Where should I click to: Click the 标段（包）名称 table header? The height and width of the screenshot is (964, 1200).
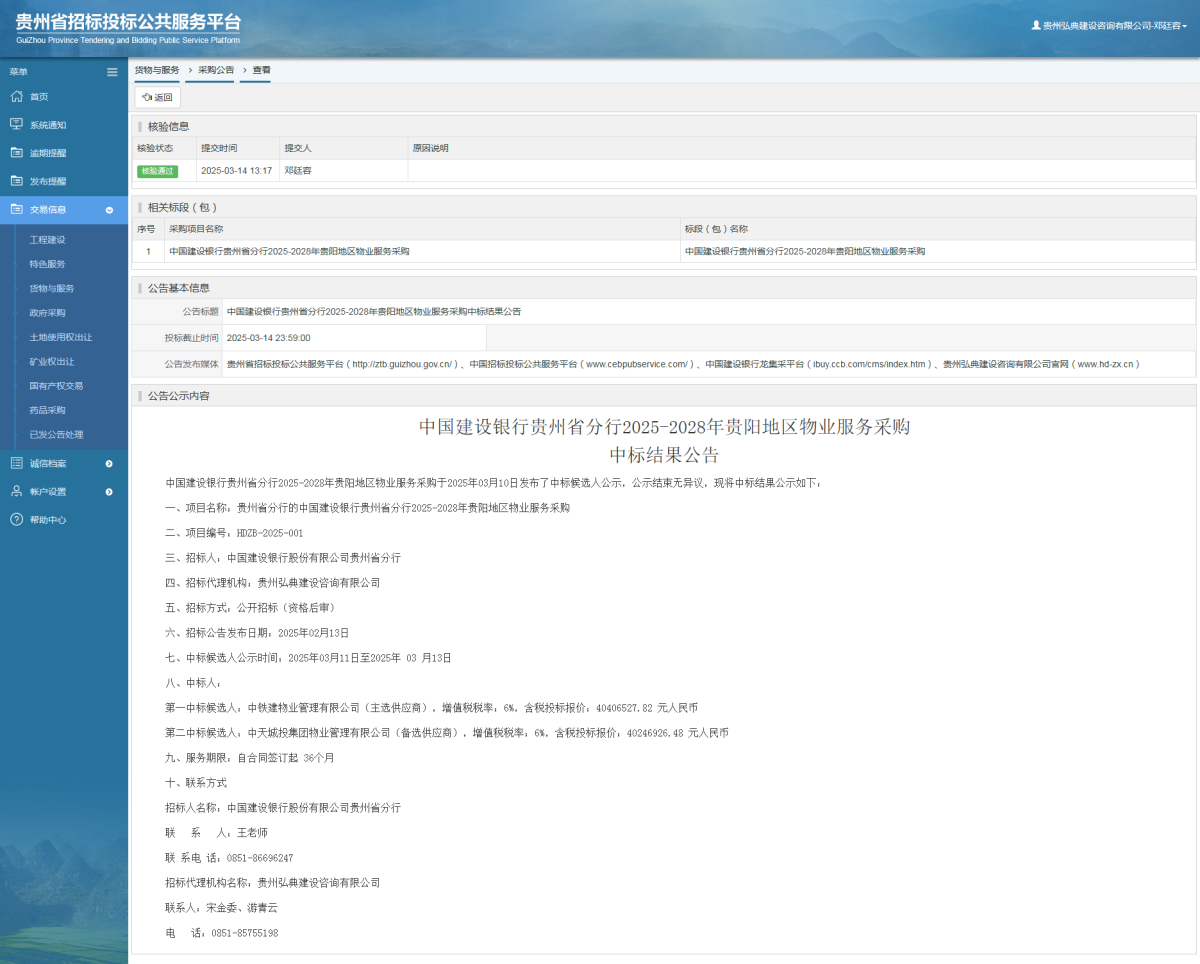720,228
